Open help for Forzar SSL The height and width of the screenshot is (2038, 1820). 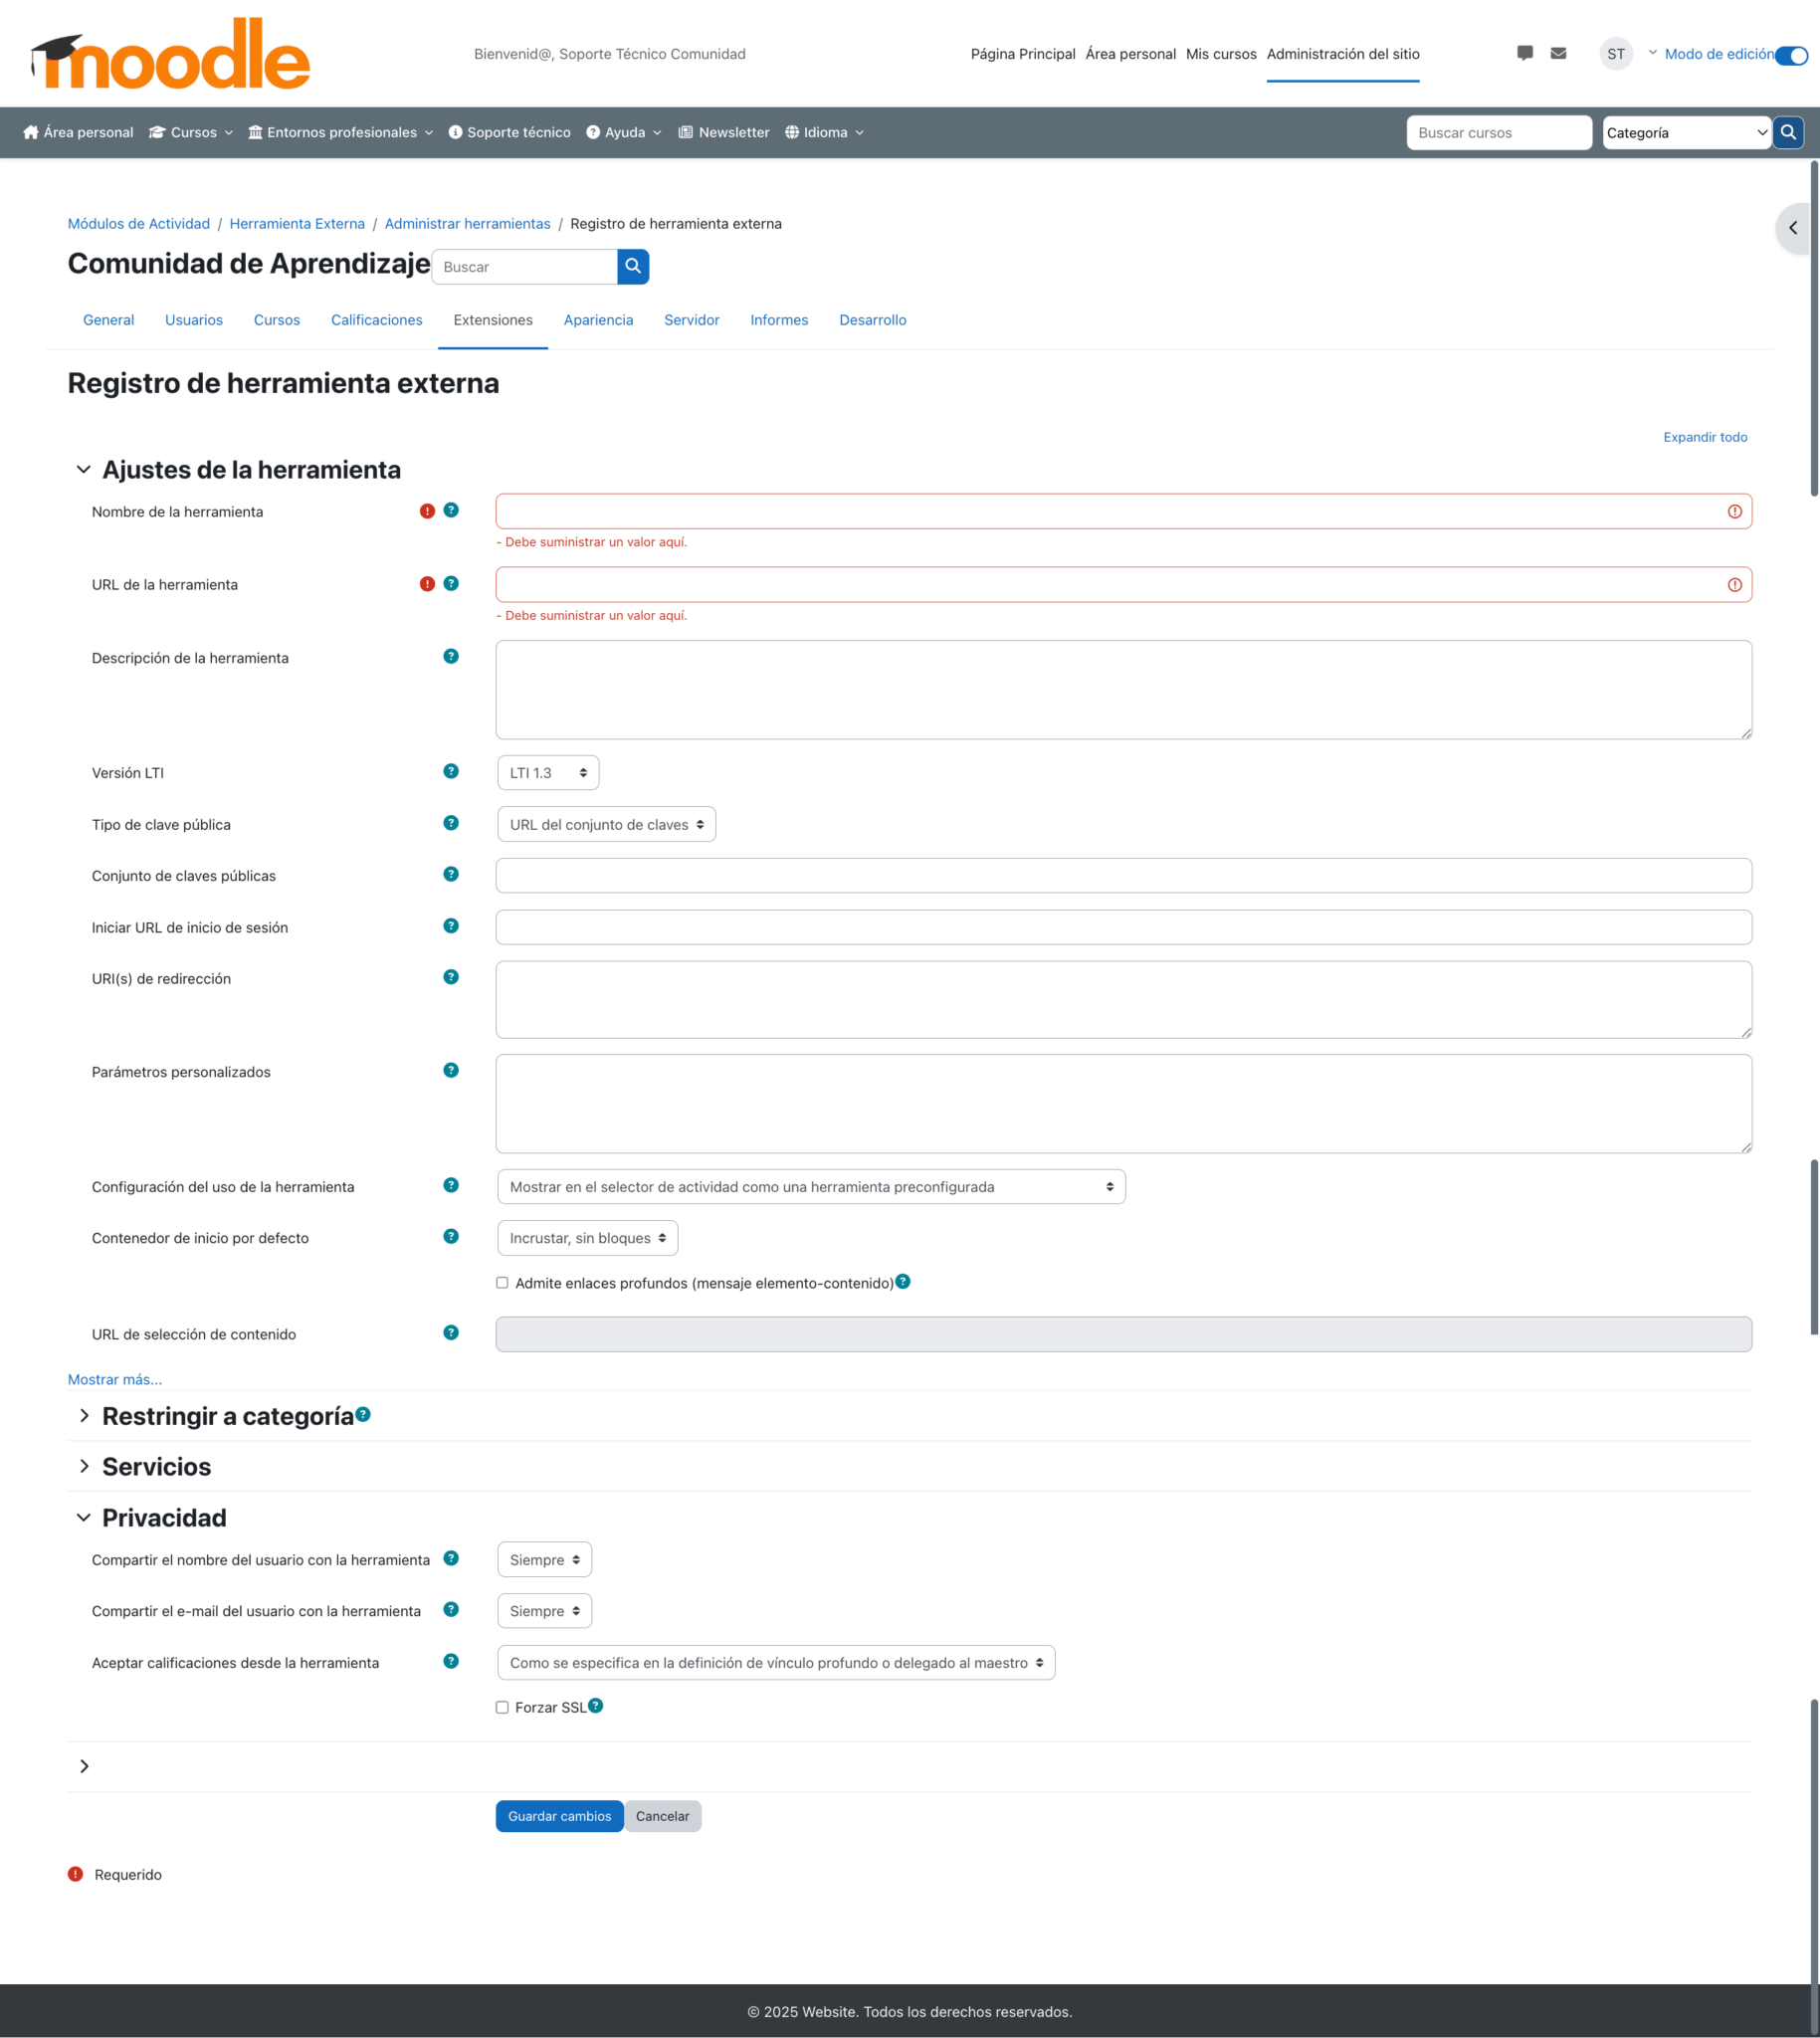596,1705
